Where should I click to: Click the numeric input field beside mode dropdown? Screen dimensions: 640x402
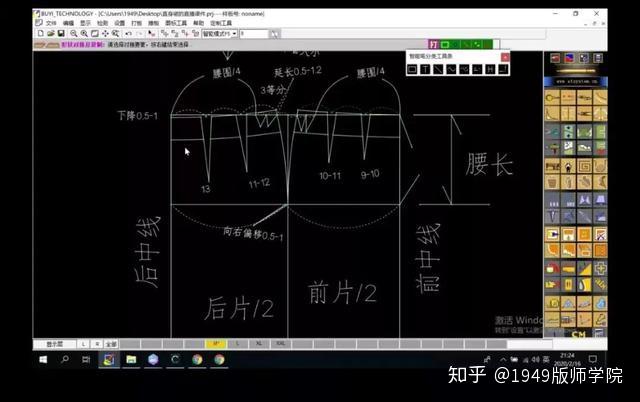click(254, 34)
